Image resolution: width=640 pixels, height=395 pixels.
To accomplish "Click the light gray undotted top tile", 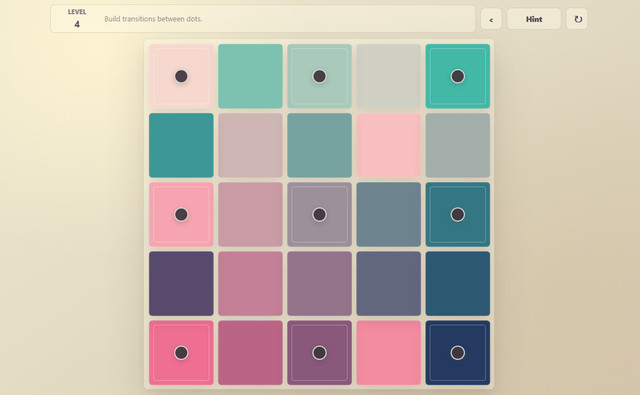I will point(389,76).
